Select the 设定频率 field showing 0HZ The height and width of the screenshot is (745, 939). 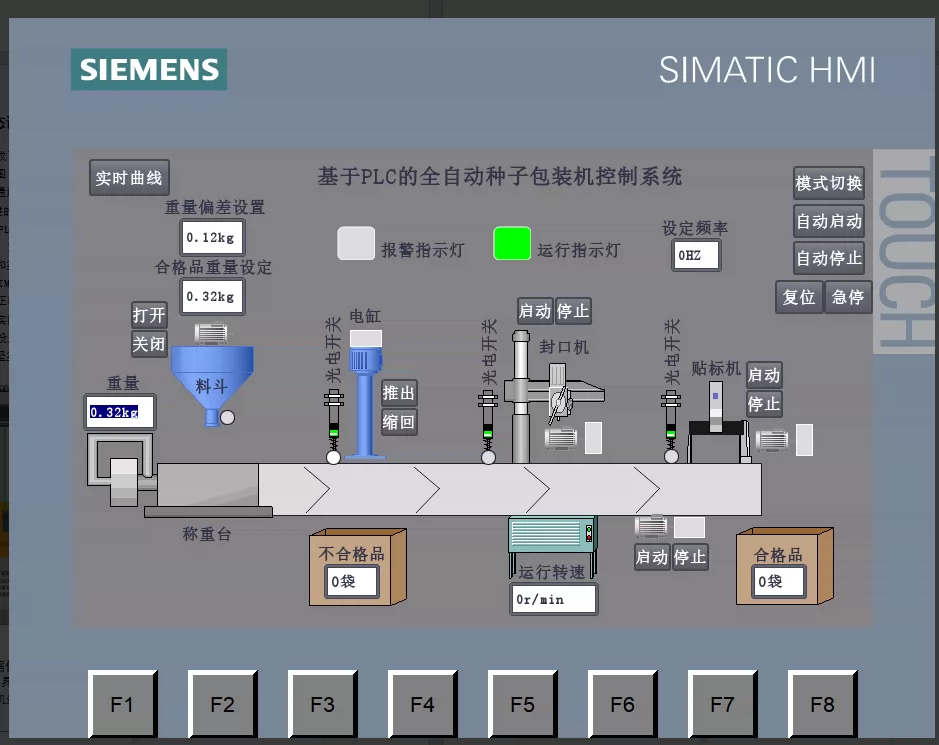[x=696, y=256]
